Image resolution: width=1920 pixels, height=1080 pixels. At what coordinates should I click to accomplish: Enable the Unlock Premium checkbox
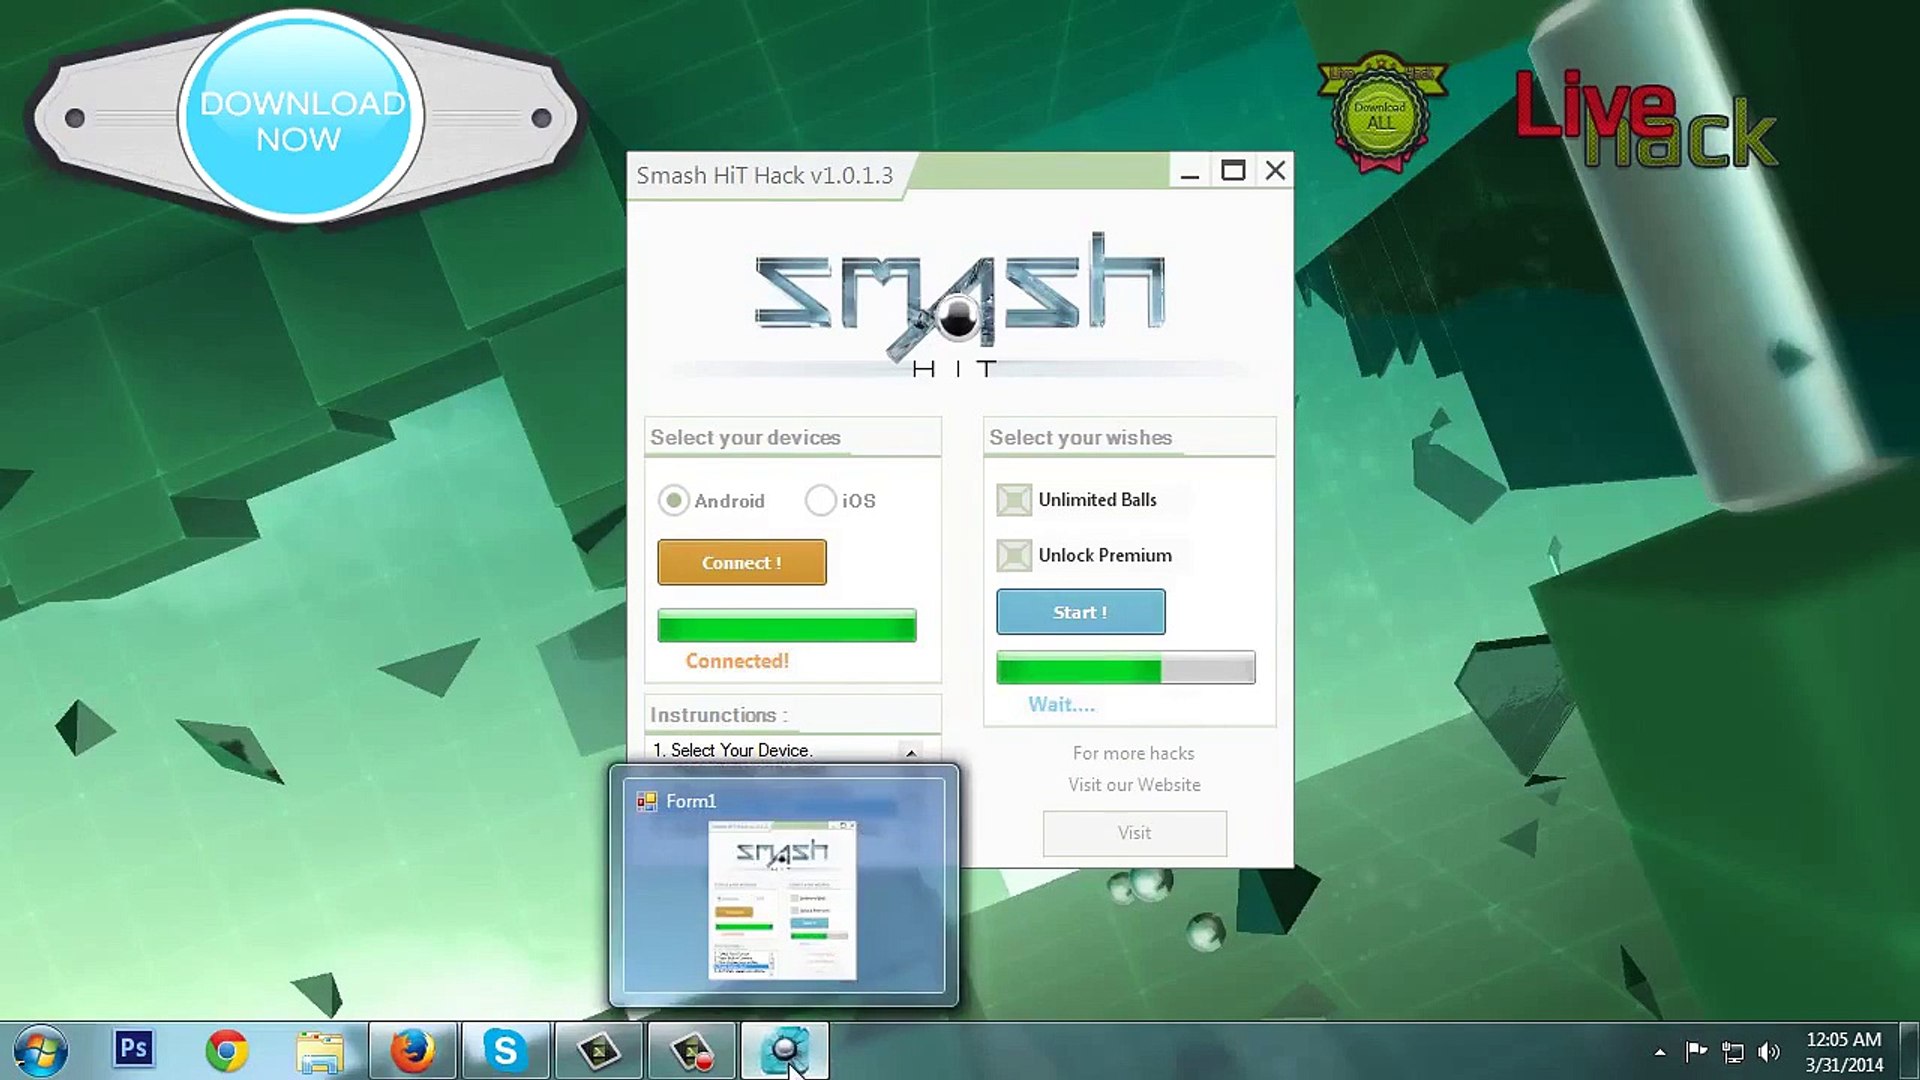1013,555
